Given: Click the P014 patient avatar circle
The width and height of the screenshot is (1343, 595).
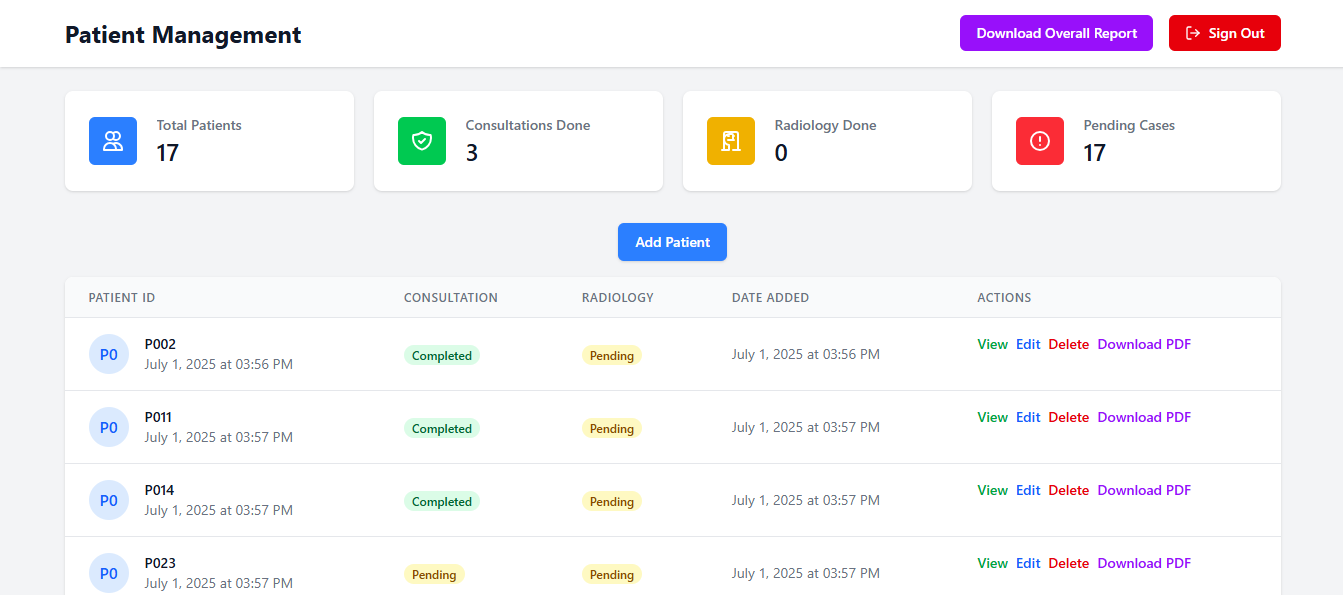Looking at the screenshot, I should [x=109, y=500].
